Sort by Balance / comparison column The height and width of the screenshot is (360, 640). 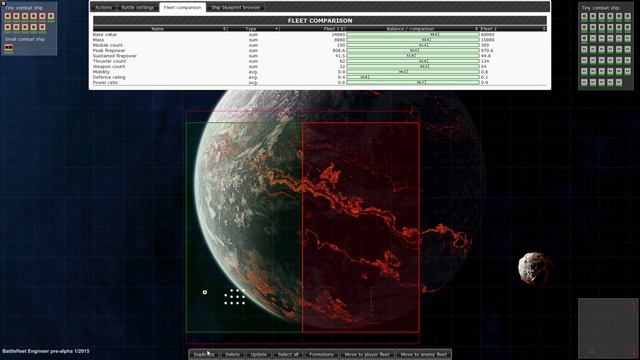coord(412,29)
